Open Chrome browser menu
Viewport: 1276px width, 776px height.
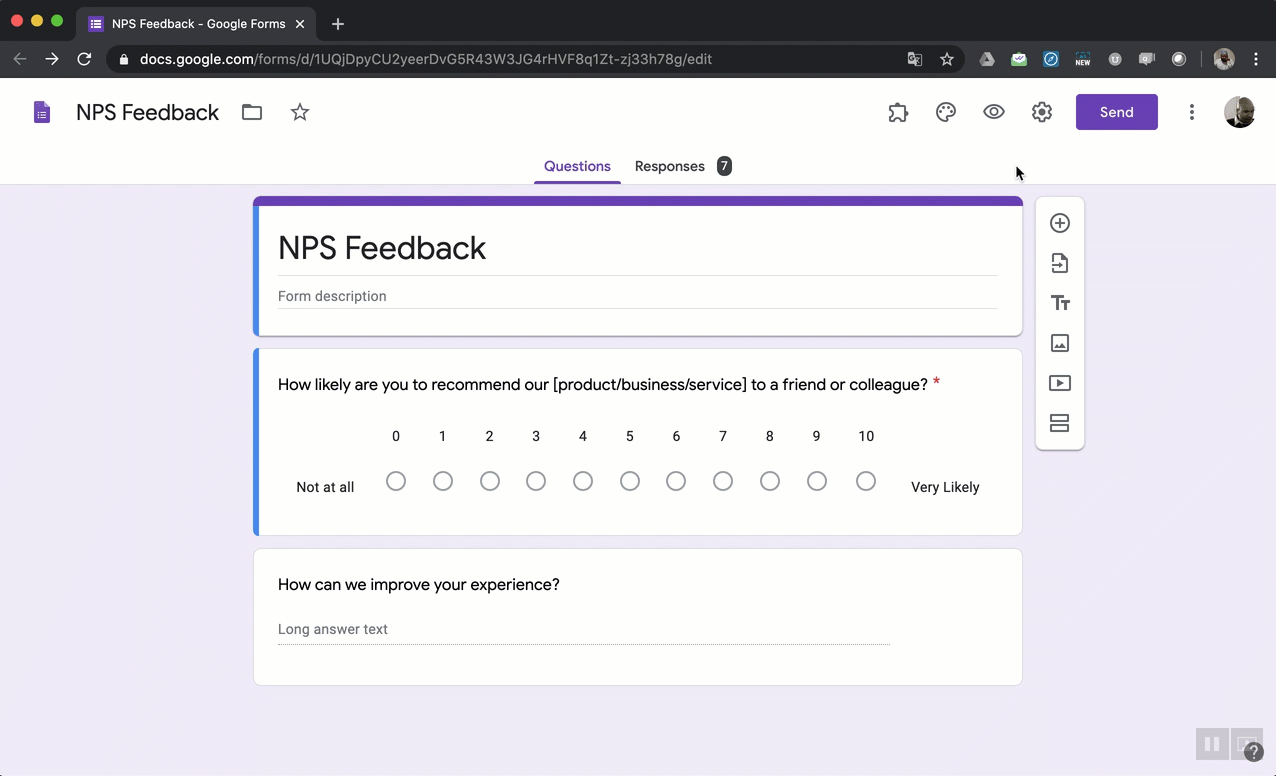(1257, 59)
